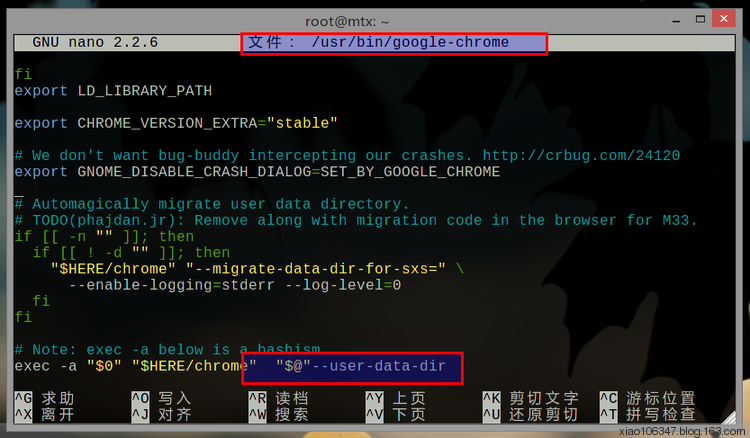Viewport: 750px width, 438px height.
Task: Click the ^V 下页 next page shortcut
Action: click(396, 414)
